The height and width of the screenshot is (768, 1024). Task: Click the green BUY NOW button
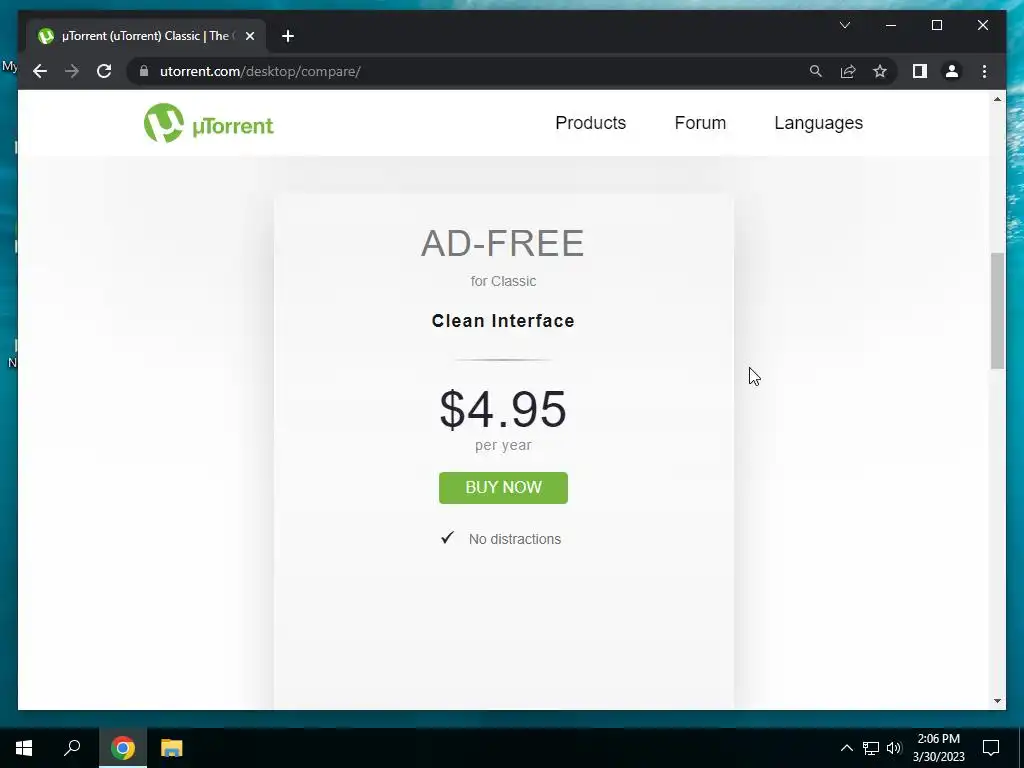coord(504,488)
